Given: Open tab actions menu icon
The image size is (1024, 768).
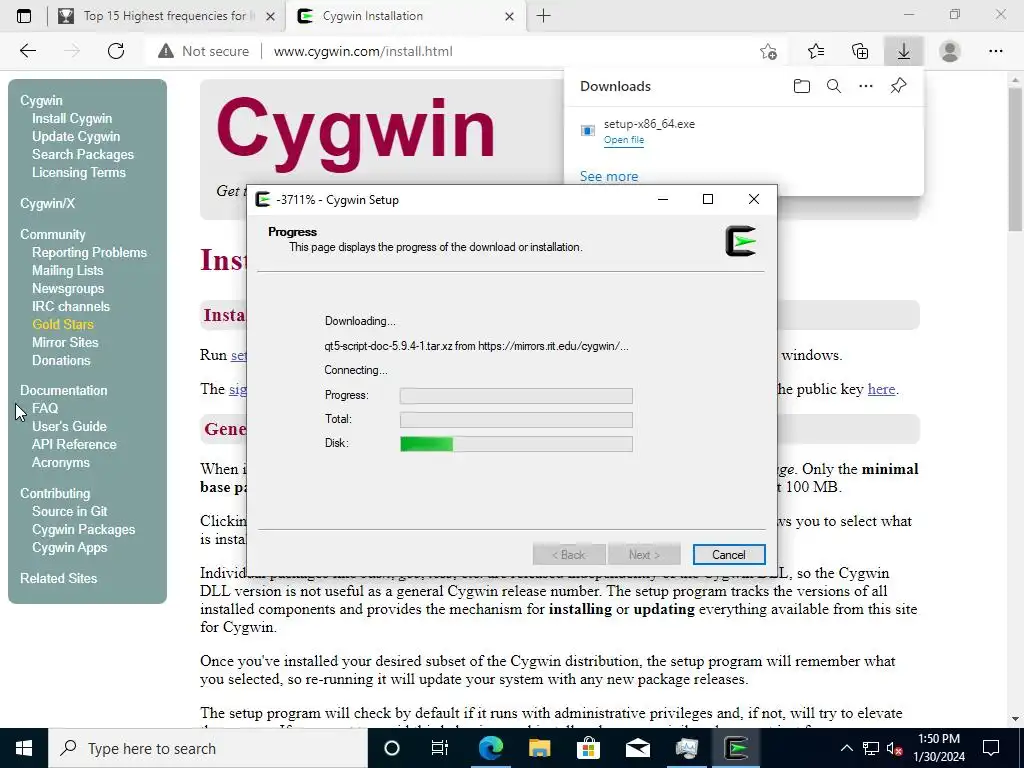Looking at the screenshot, I should click(24, 16).
